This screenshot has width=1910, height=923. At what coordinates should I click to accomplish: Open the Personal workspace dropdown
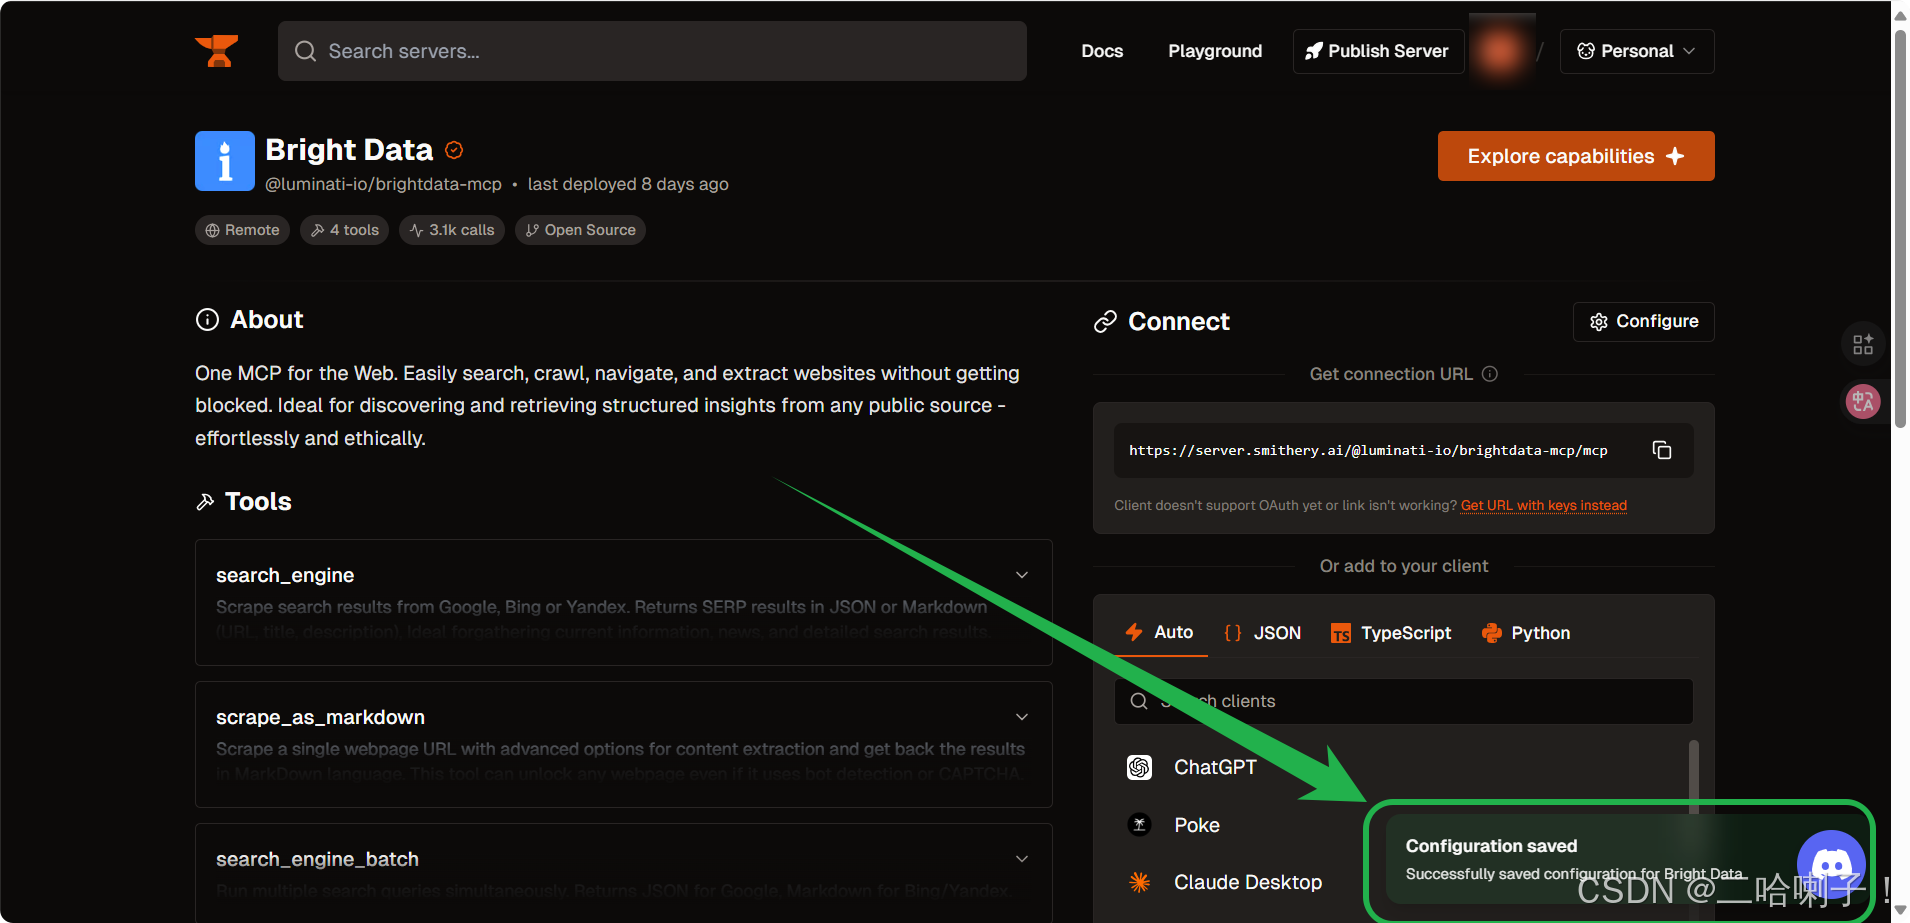(x=1636, y=51)
